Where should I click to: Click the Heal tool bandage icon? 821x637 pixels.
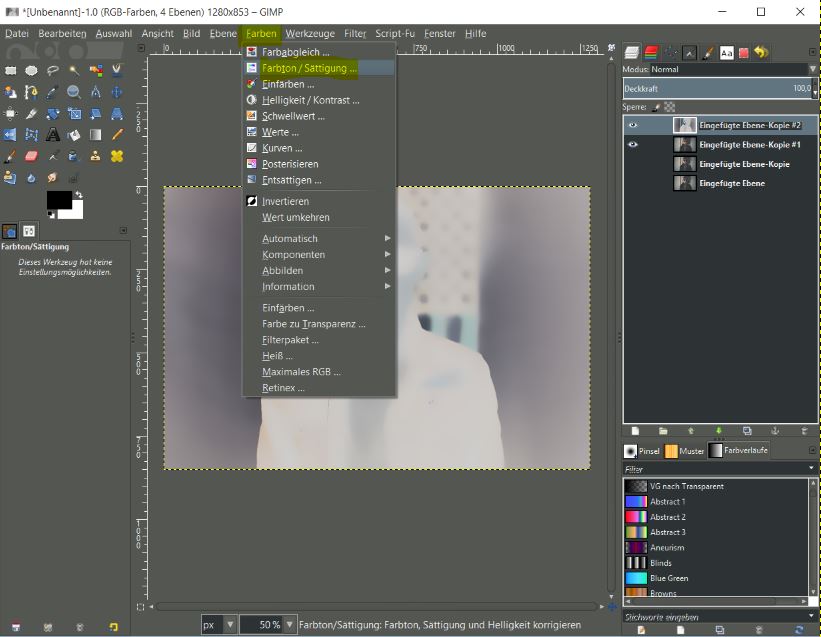(117, 157)
